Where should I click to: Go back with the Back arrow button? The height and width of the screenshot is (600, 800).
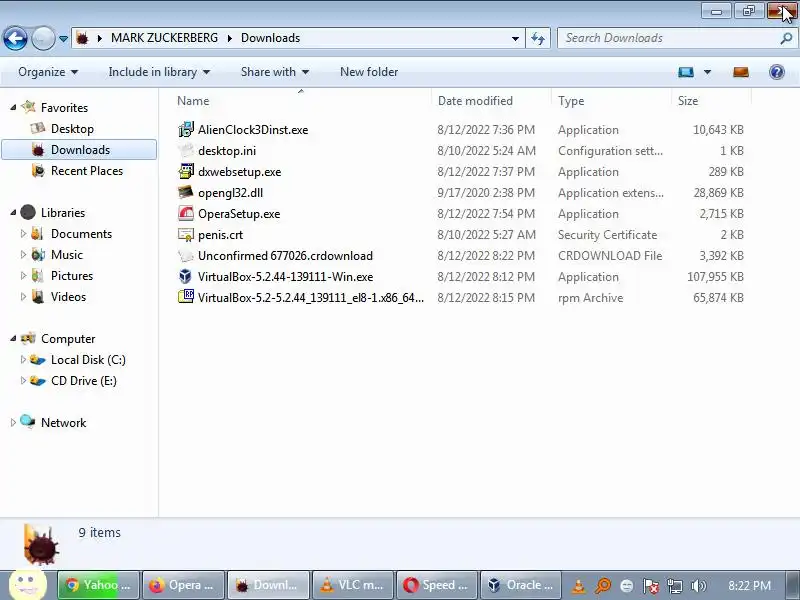pyautogui.click(x=15, y=38)
